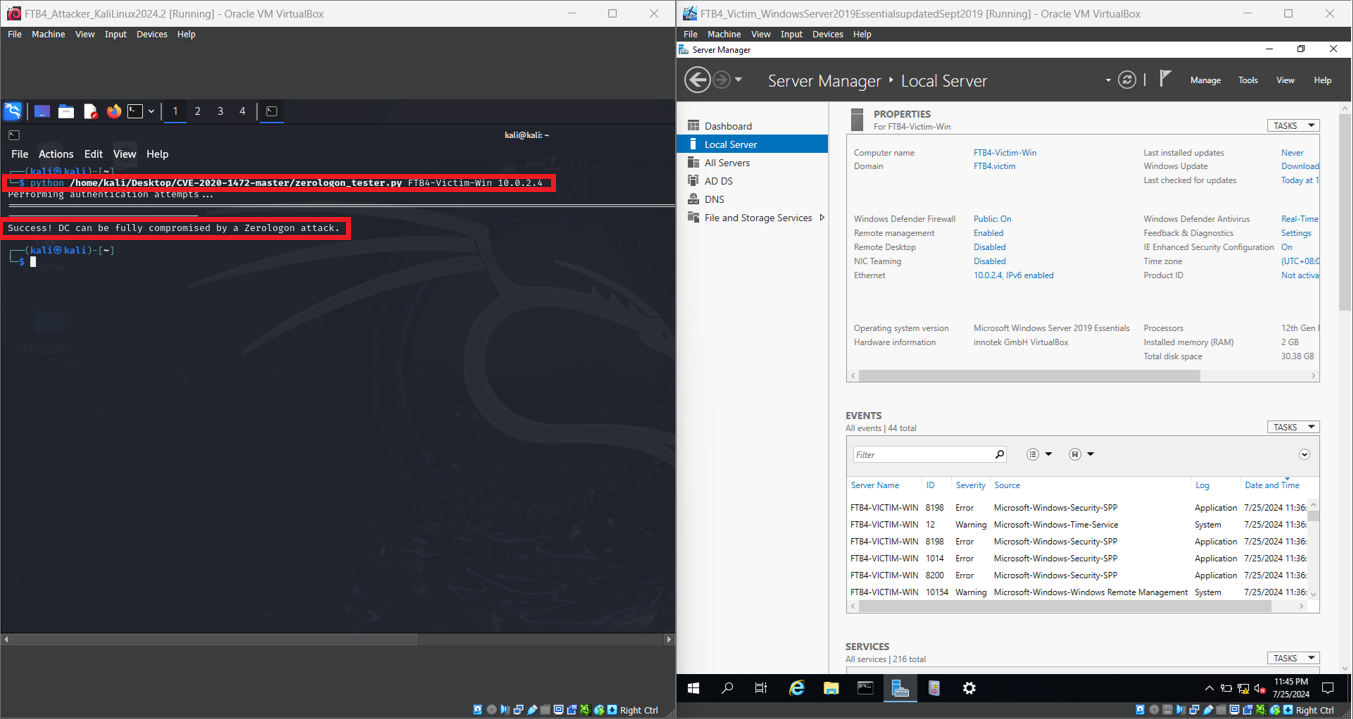Open the Events TASKS dropdown
The image size is (1353, 719).
coord(1293,427)
